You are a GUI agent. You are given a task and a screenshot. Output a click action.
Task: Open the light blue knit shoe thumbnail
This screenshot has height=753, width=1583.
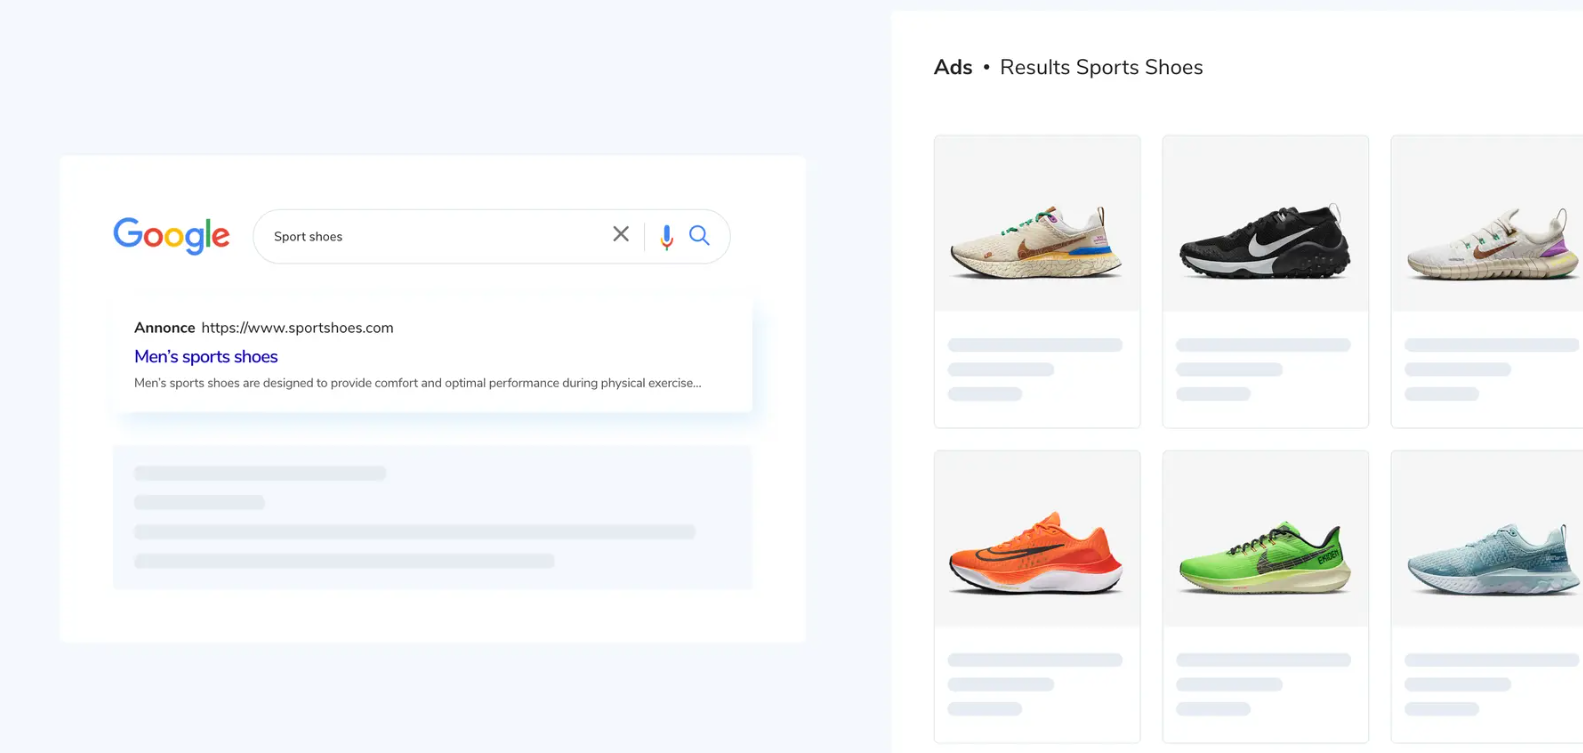1487,539
